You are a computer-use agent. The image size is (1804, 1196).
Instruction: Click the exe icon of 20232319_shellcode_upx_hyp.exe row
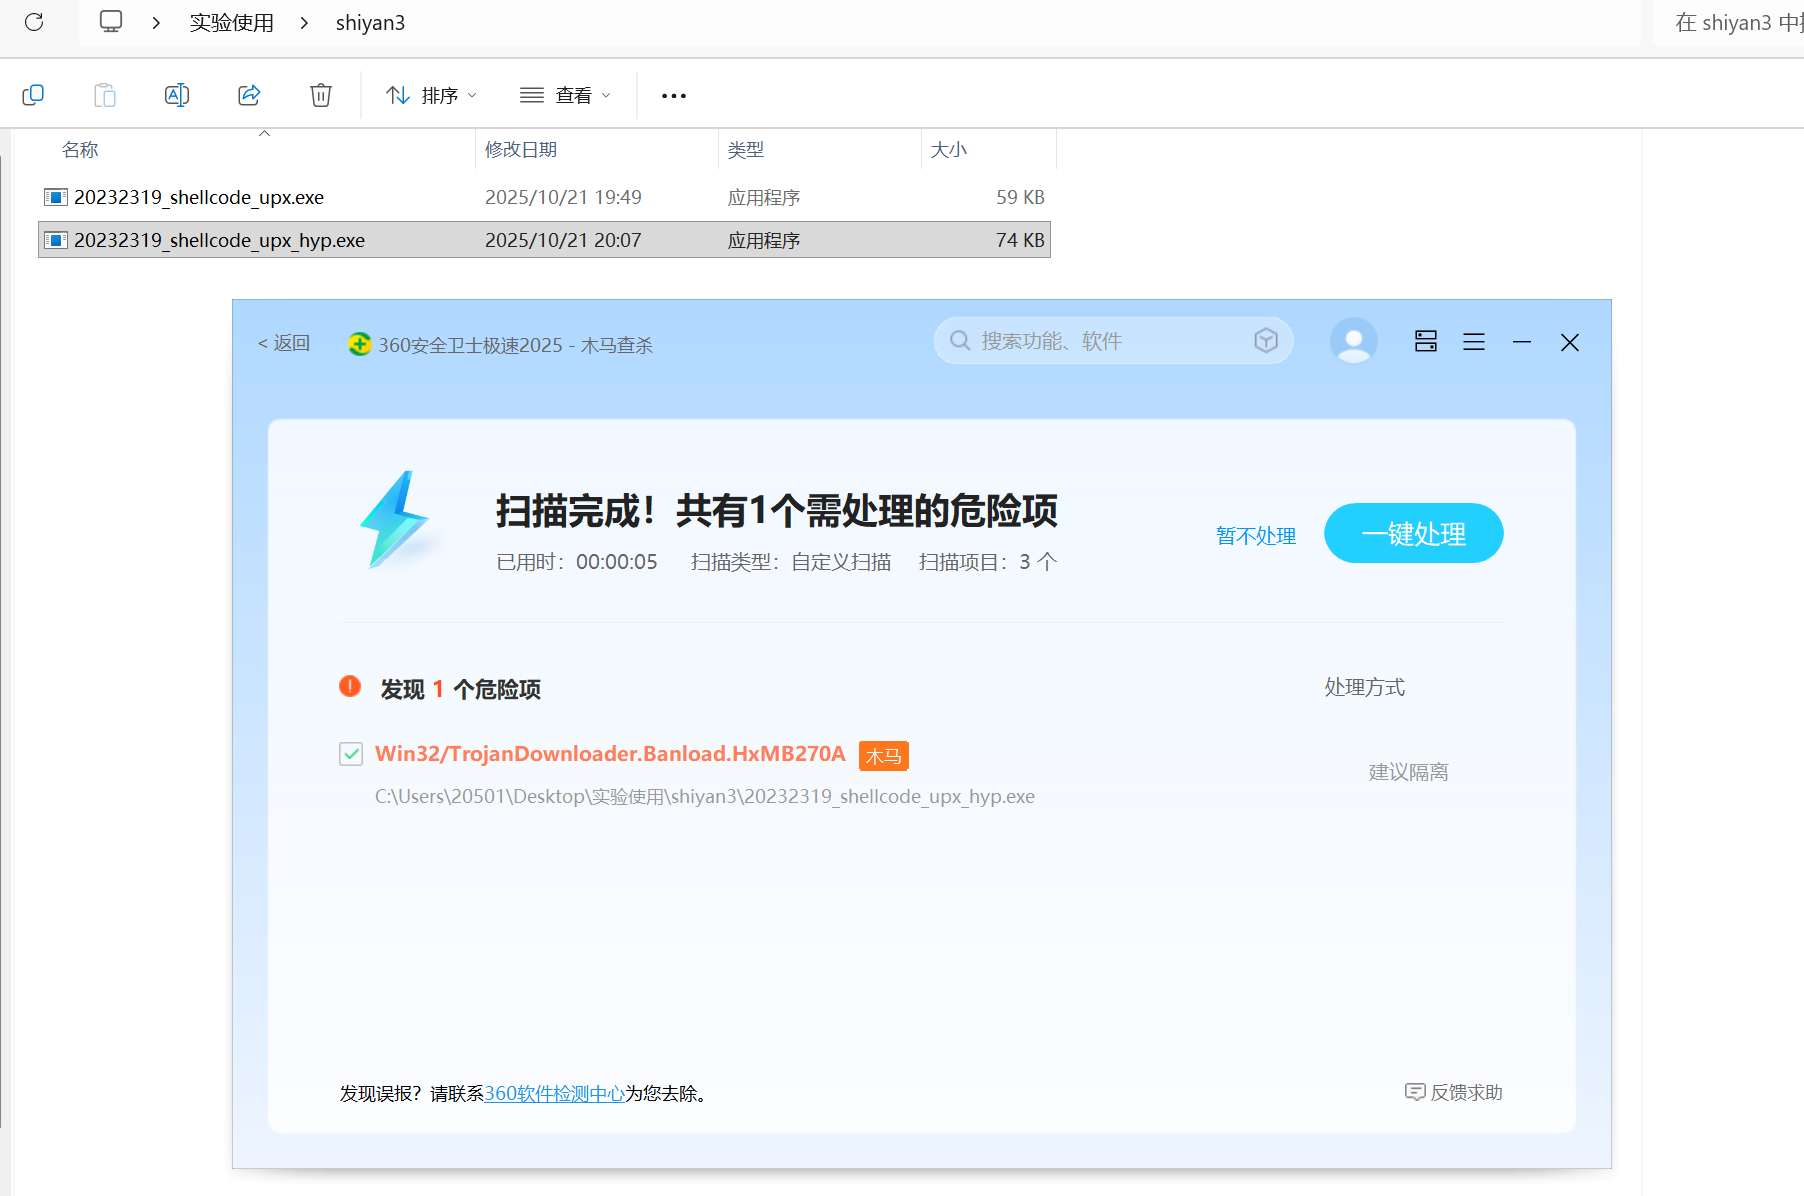56,240
